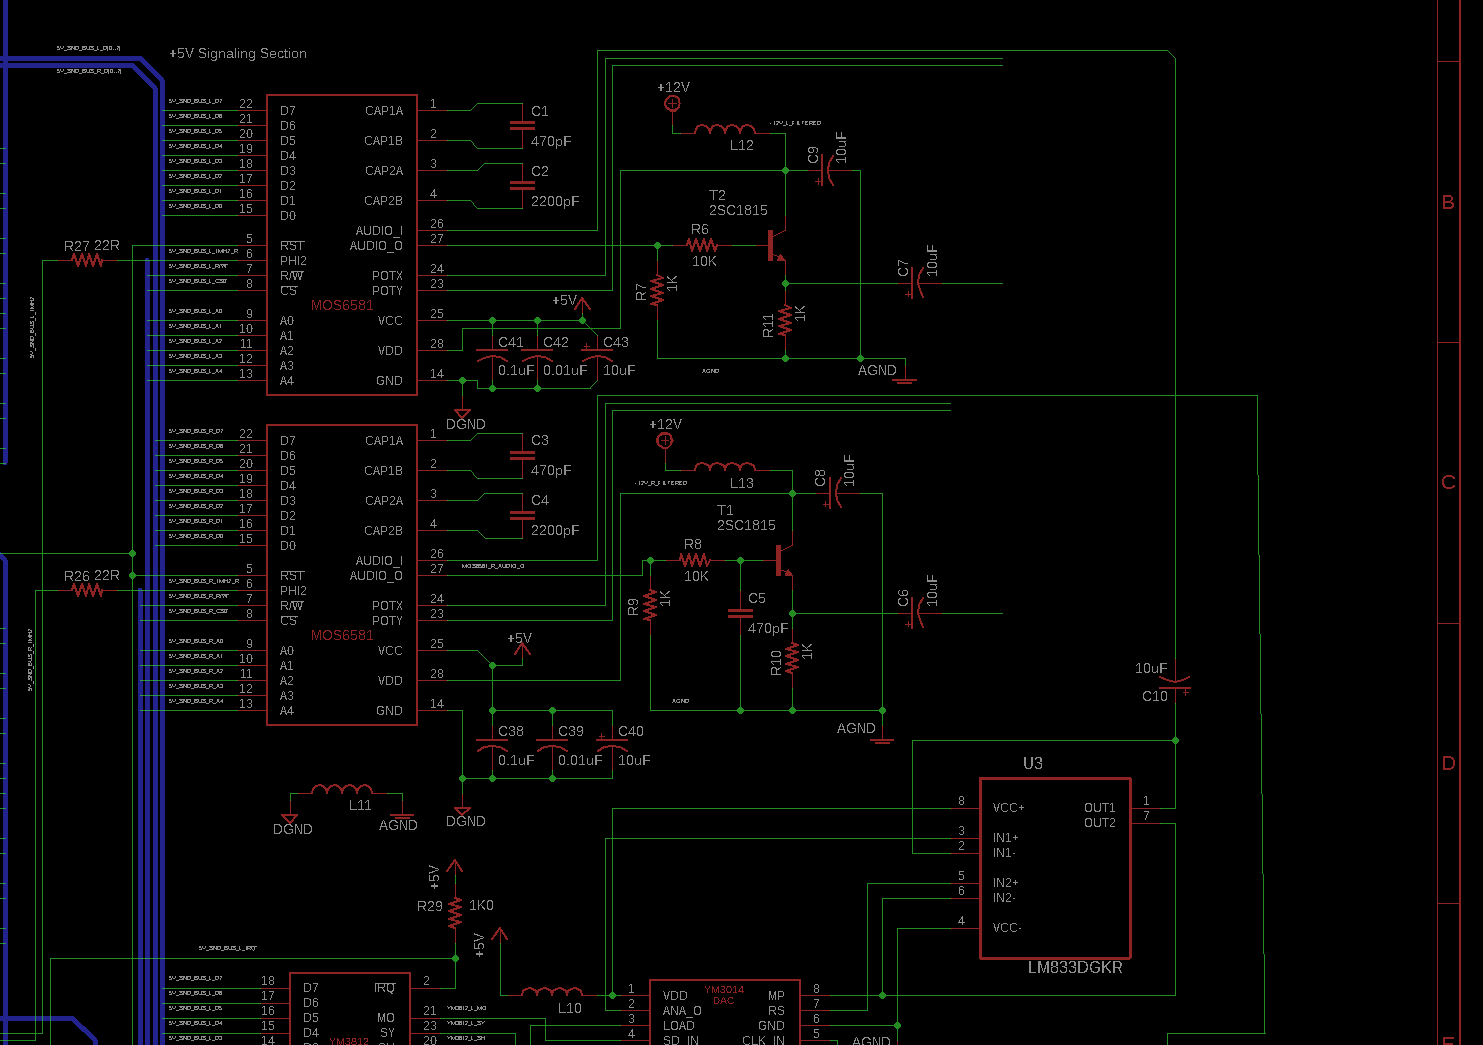Click the L11 inductor between DGND and AGND

342,791
